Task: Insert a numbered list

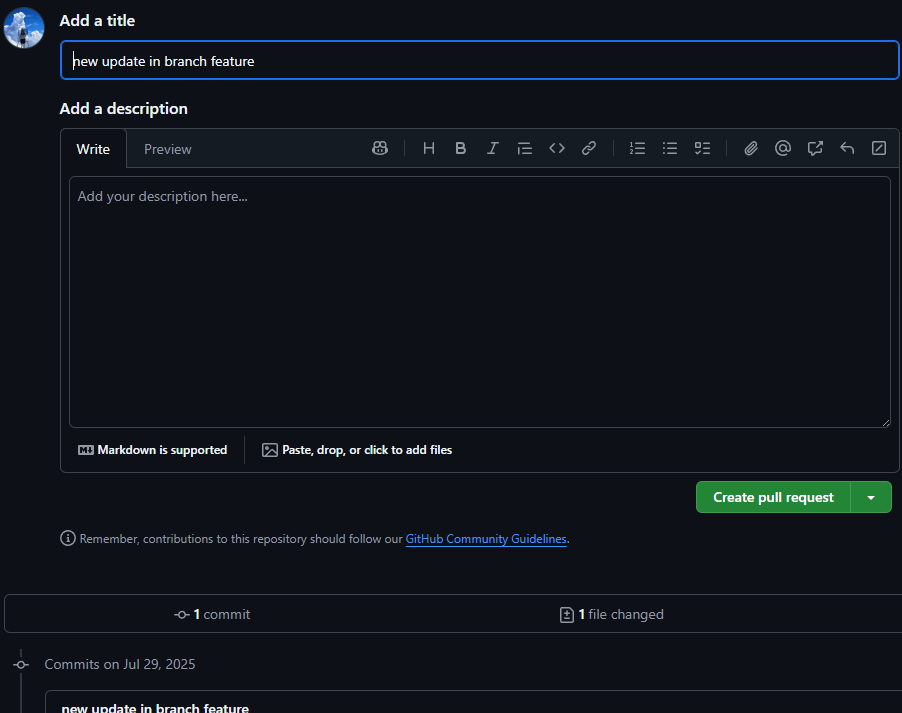Action: tap(637, 148)
